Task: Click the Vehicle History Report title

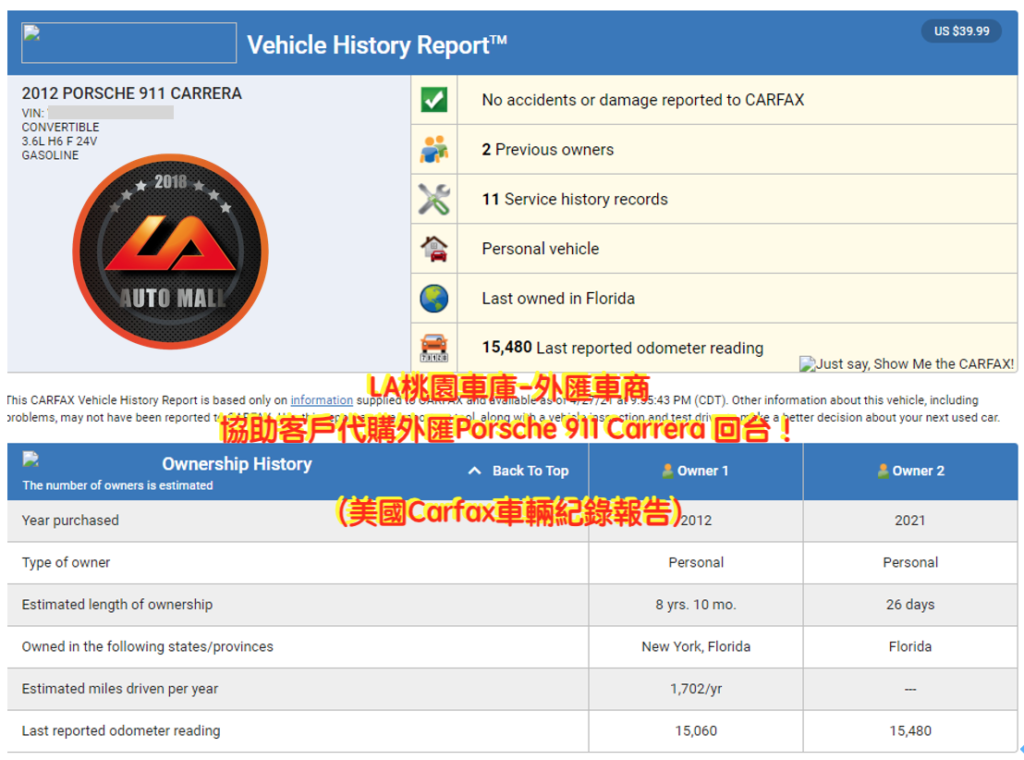Action: (377, 45)
